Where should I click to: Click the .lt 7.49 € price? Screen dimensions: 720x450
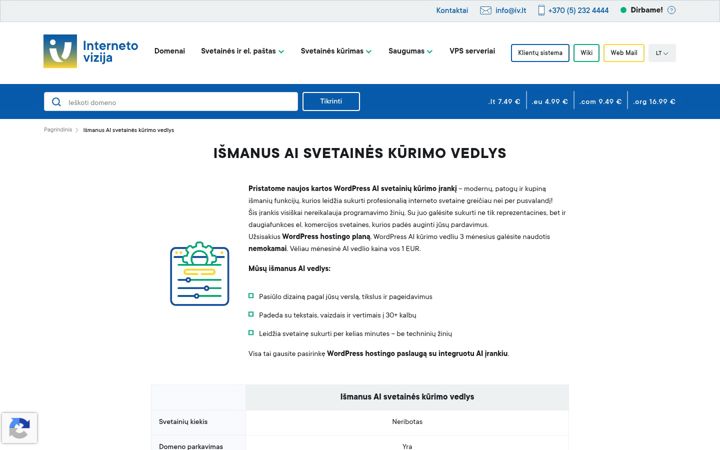coord(504,101)
